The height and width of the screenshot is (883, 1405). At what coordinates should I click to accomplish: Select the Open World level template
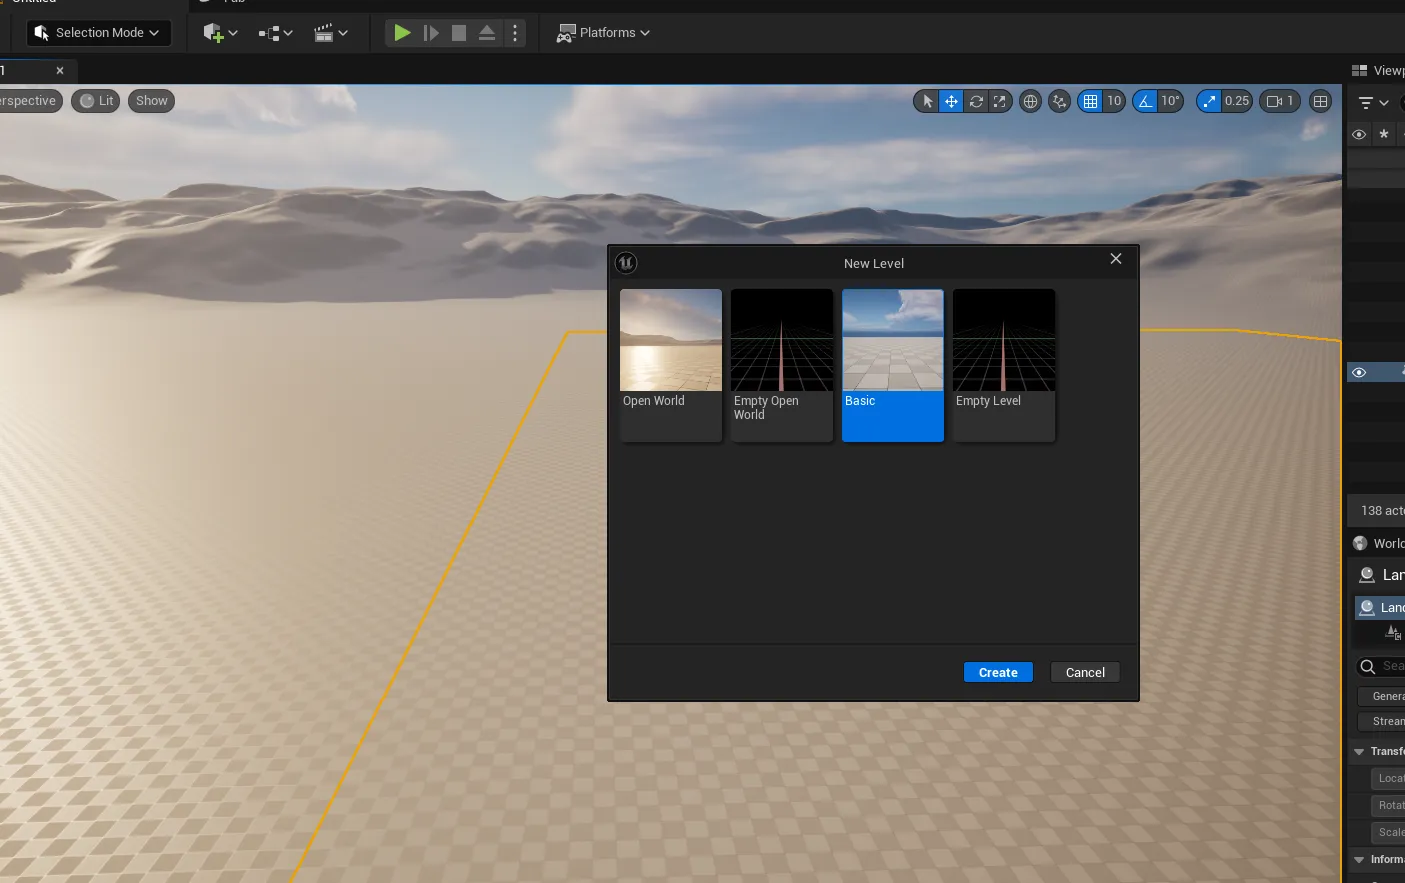671,365
